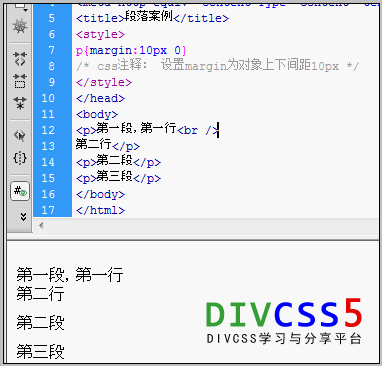Click the Balance Braces icon

(20, 158)
